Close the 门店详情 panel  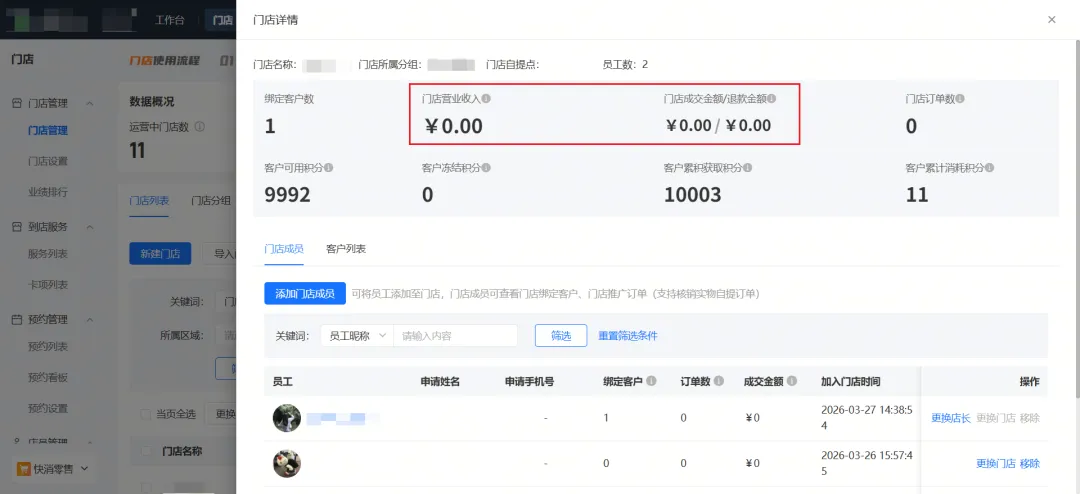click(1051, 20)
